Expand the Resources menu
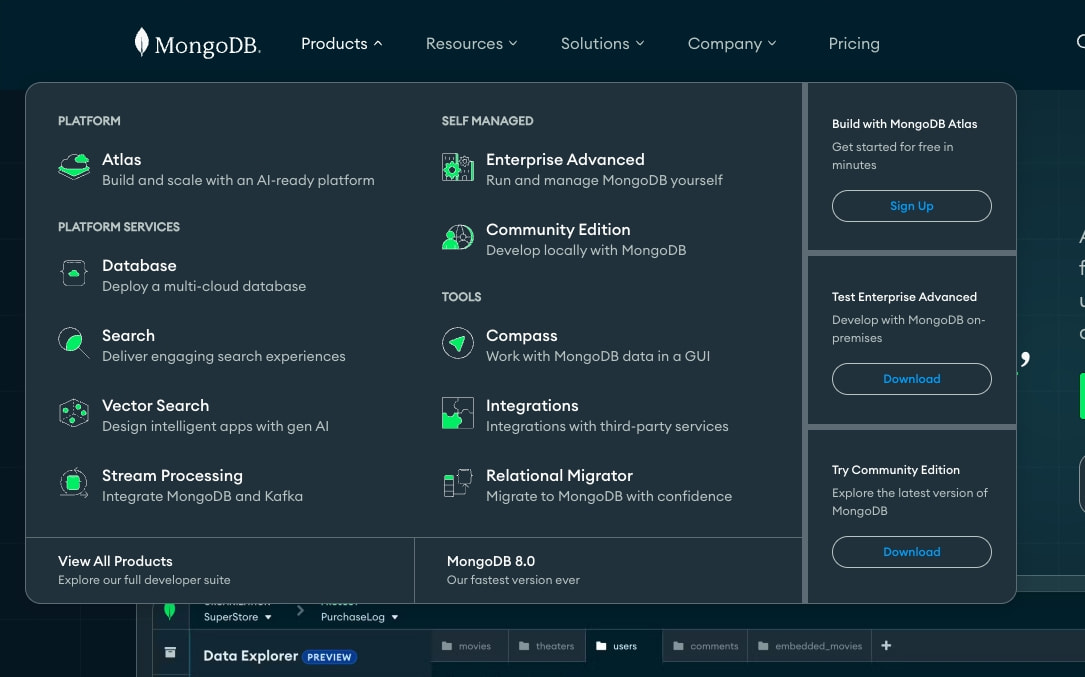Viewport: 1085px width, 677px height. click(x=472, y=44)
